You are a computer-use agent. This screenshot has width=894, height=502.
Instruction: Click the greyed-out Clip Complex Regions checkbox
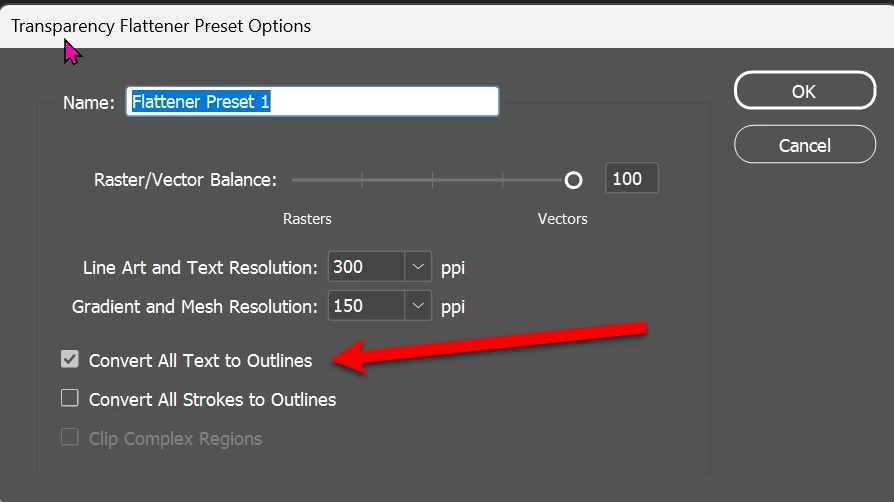point(70,438)
